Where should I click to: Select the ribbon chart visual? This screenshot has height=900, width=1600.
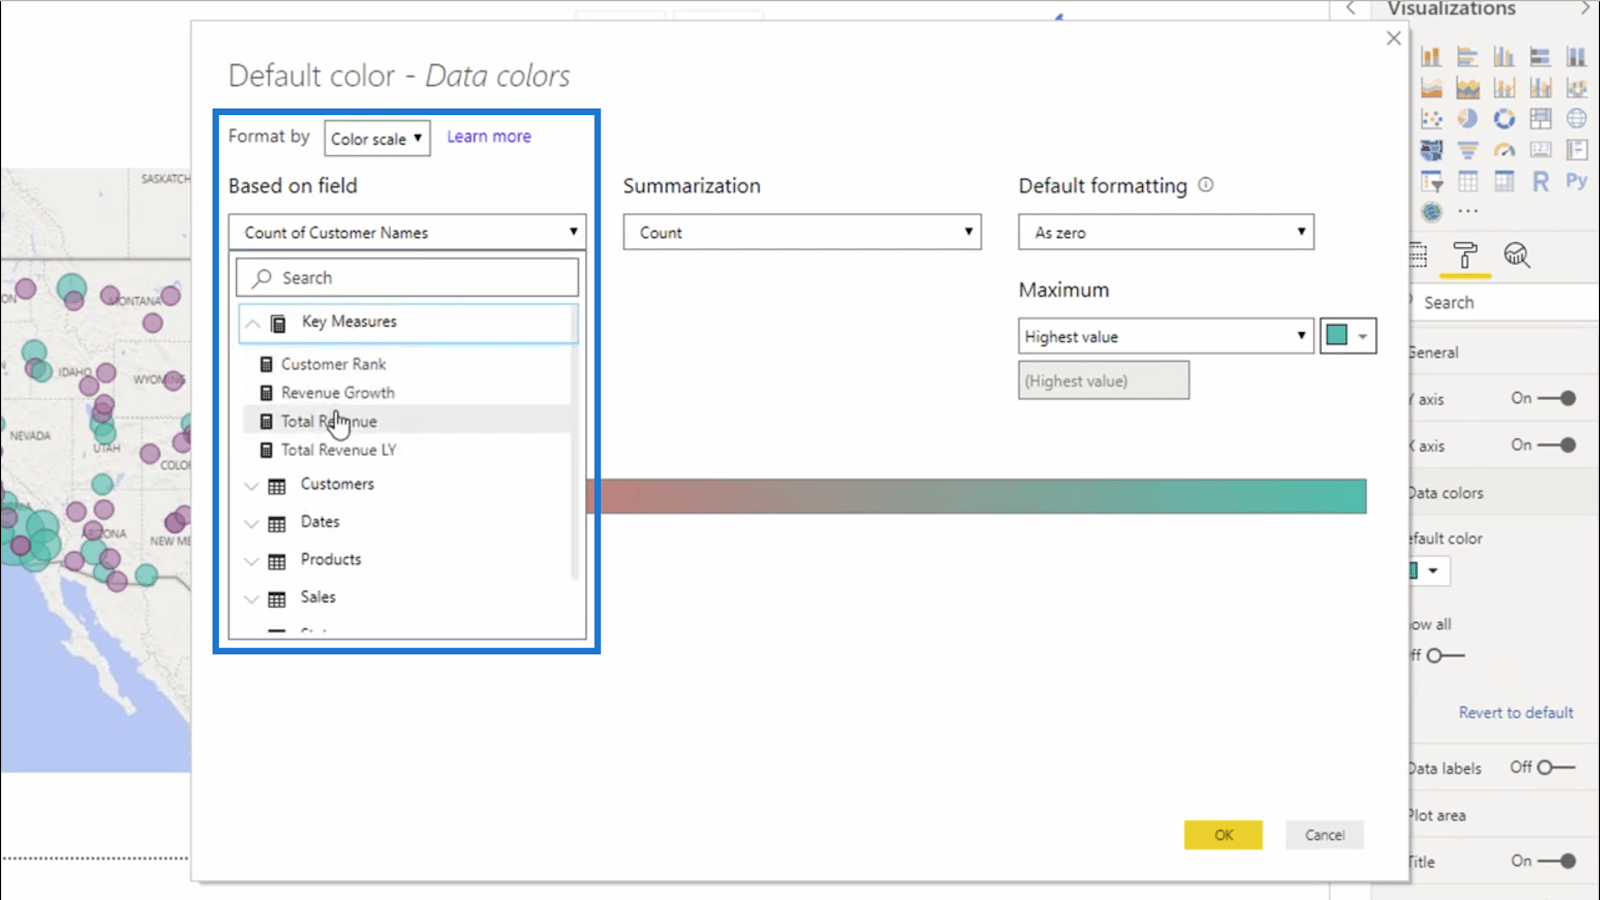pos(1577,88)
